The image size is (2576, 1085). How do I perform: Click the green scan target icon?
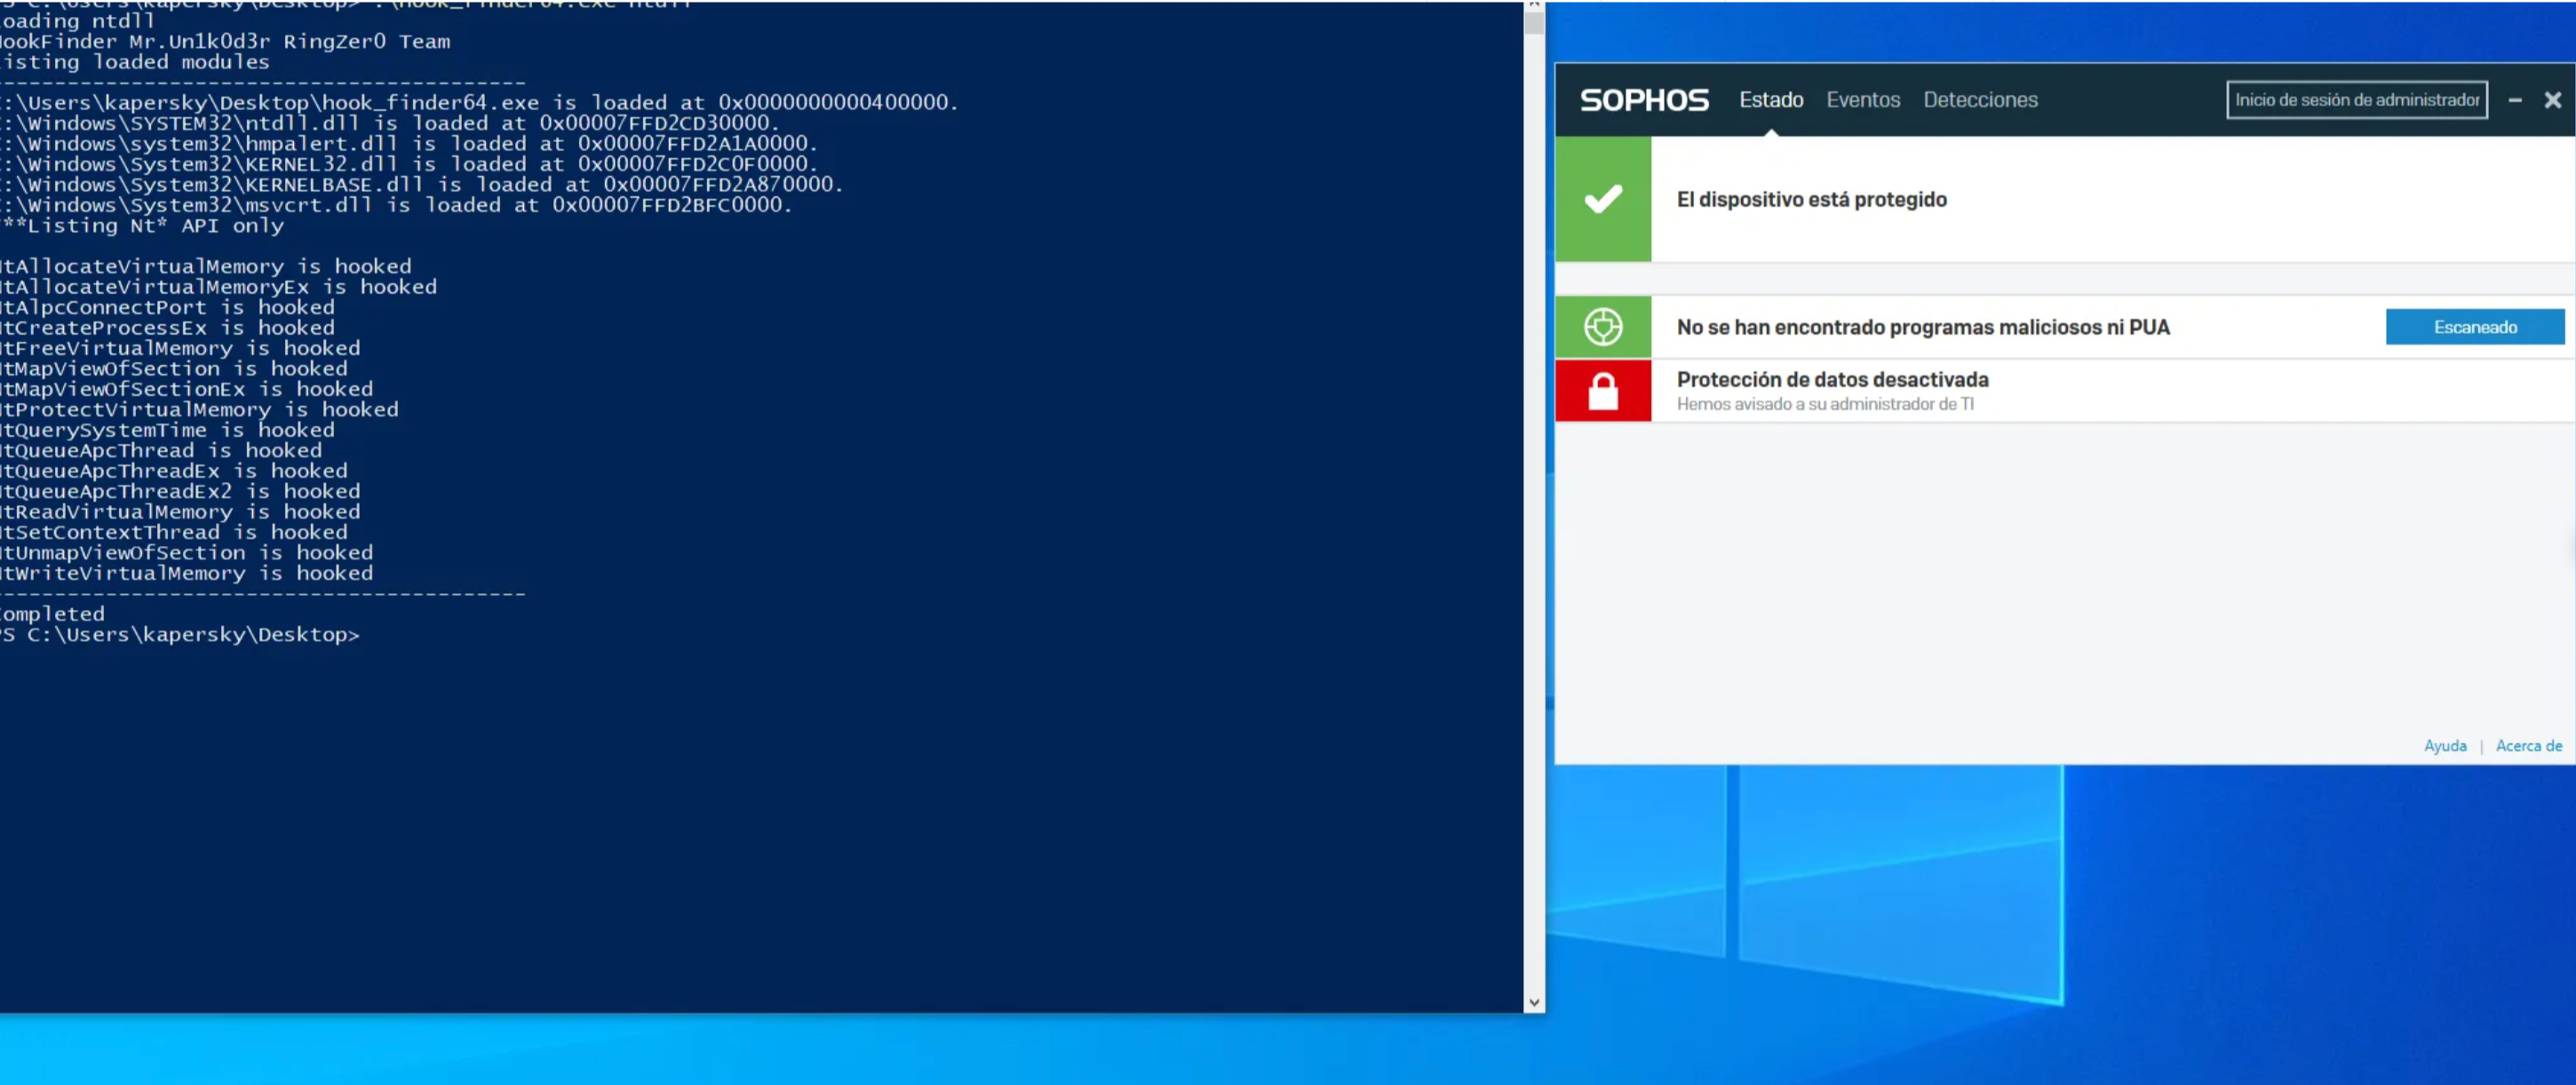1603,327
